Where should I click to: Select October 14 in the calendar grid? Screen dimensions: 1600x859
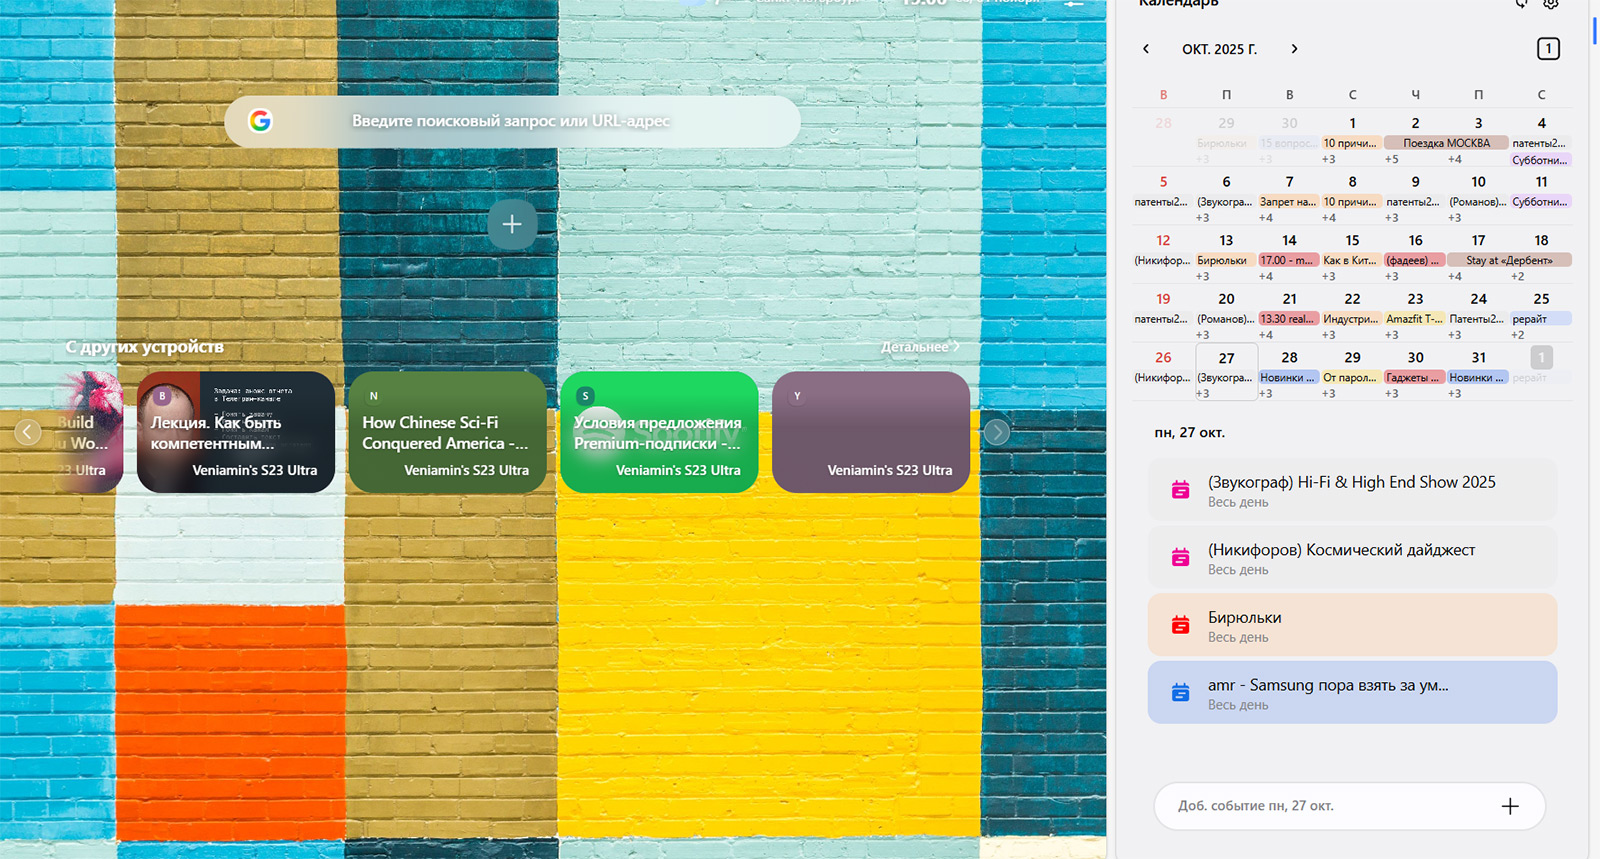[x=1289, y=241]
